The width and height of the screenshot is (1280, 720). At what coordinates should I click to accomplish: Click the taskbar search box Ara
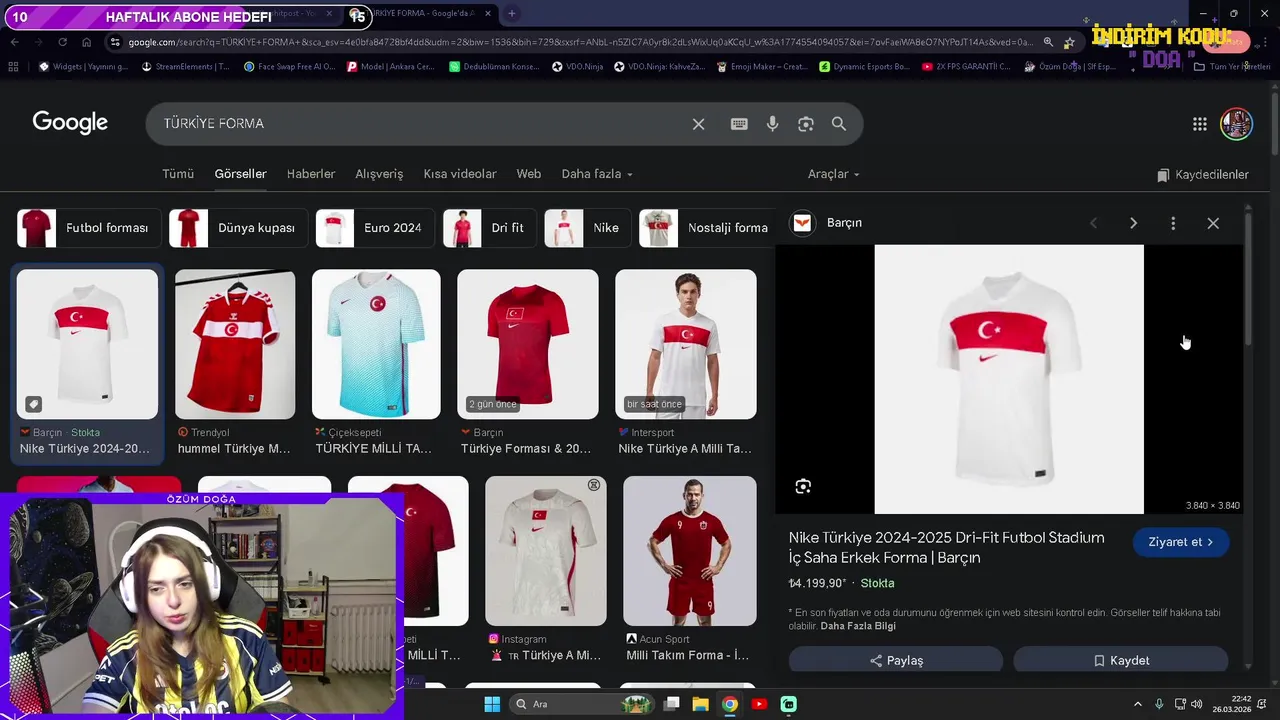click(582, 704)
